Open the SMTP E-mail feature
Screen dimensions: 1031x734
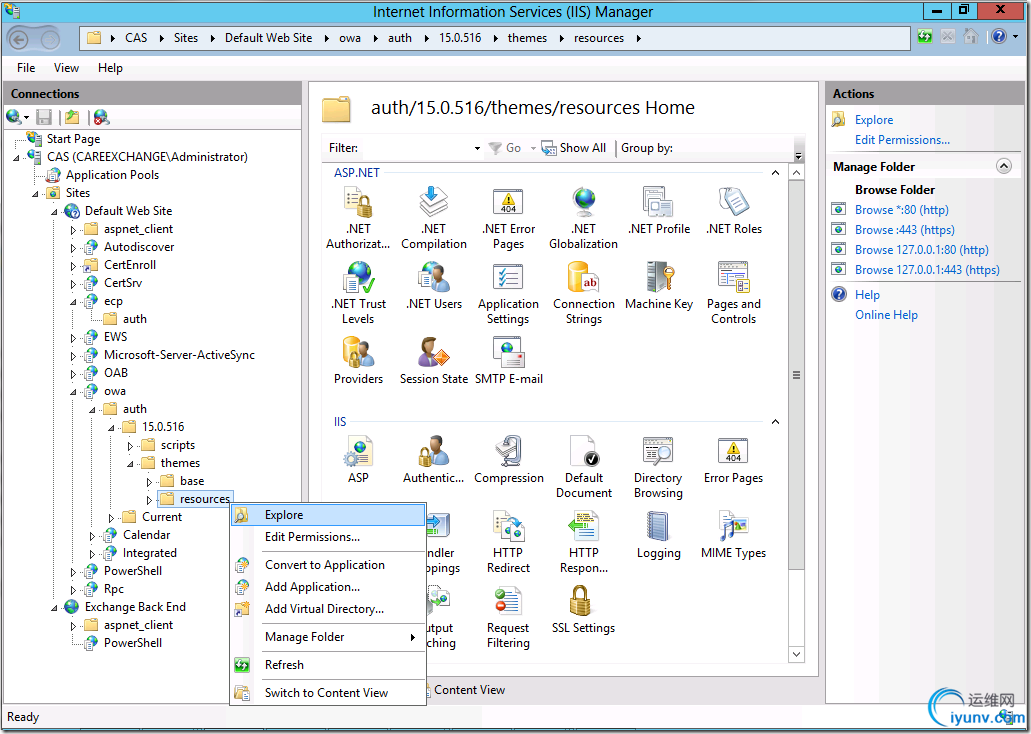coord(508,360)
